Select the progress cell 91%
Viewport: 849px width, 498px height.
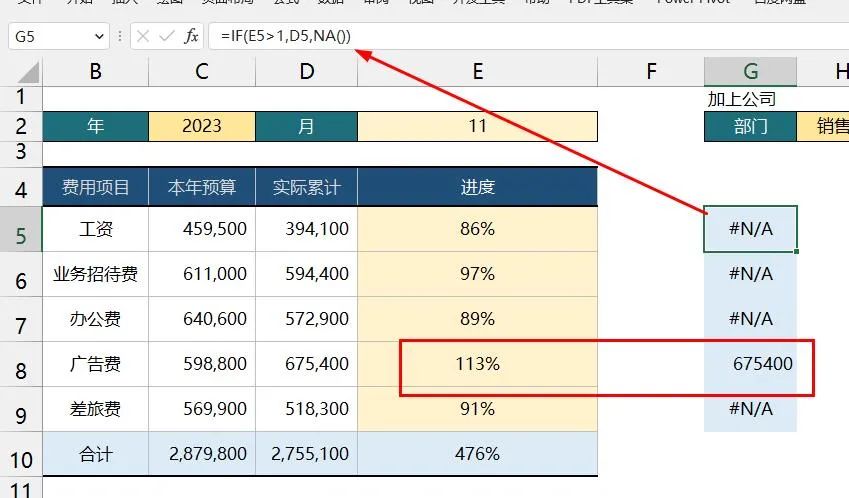[478, 409]
